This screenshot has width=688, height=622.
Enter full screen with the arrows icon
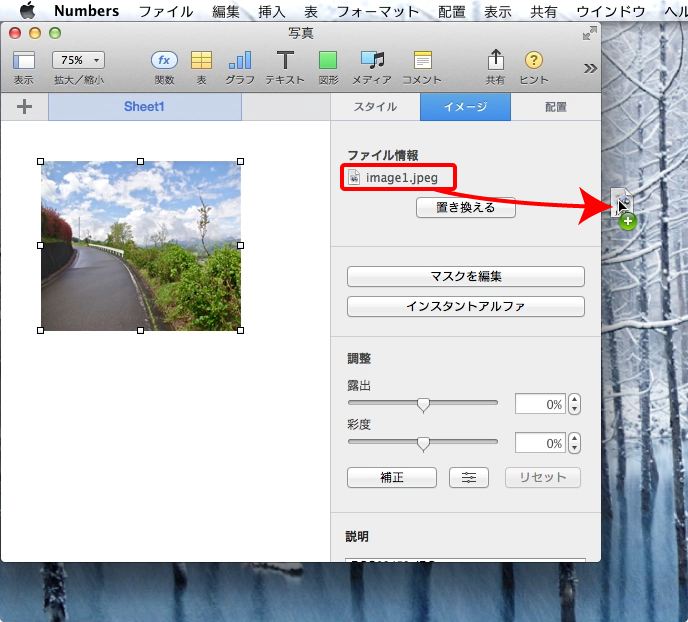(589, 33)
